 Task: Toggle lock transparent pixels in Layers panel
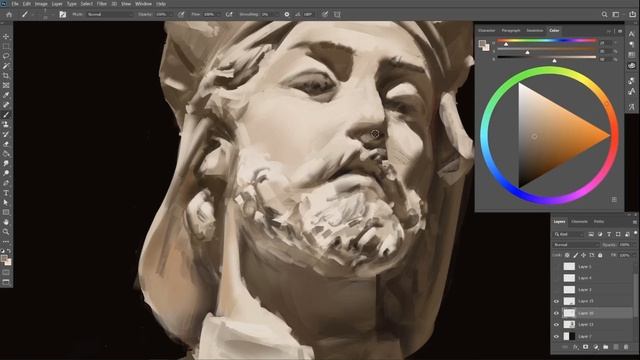coord(567,255)
